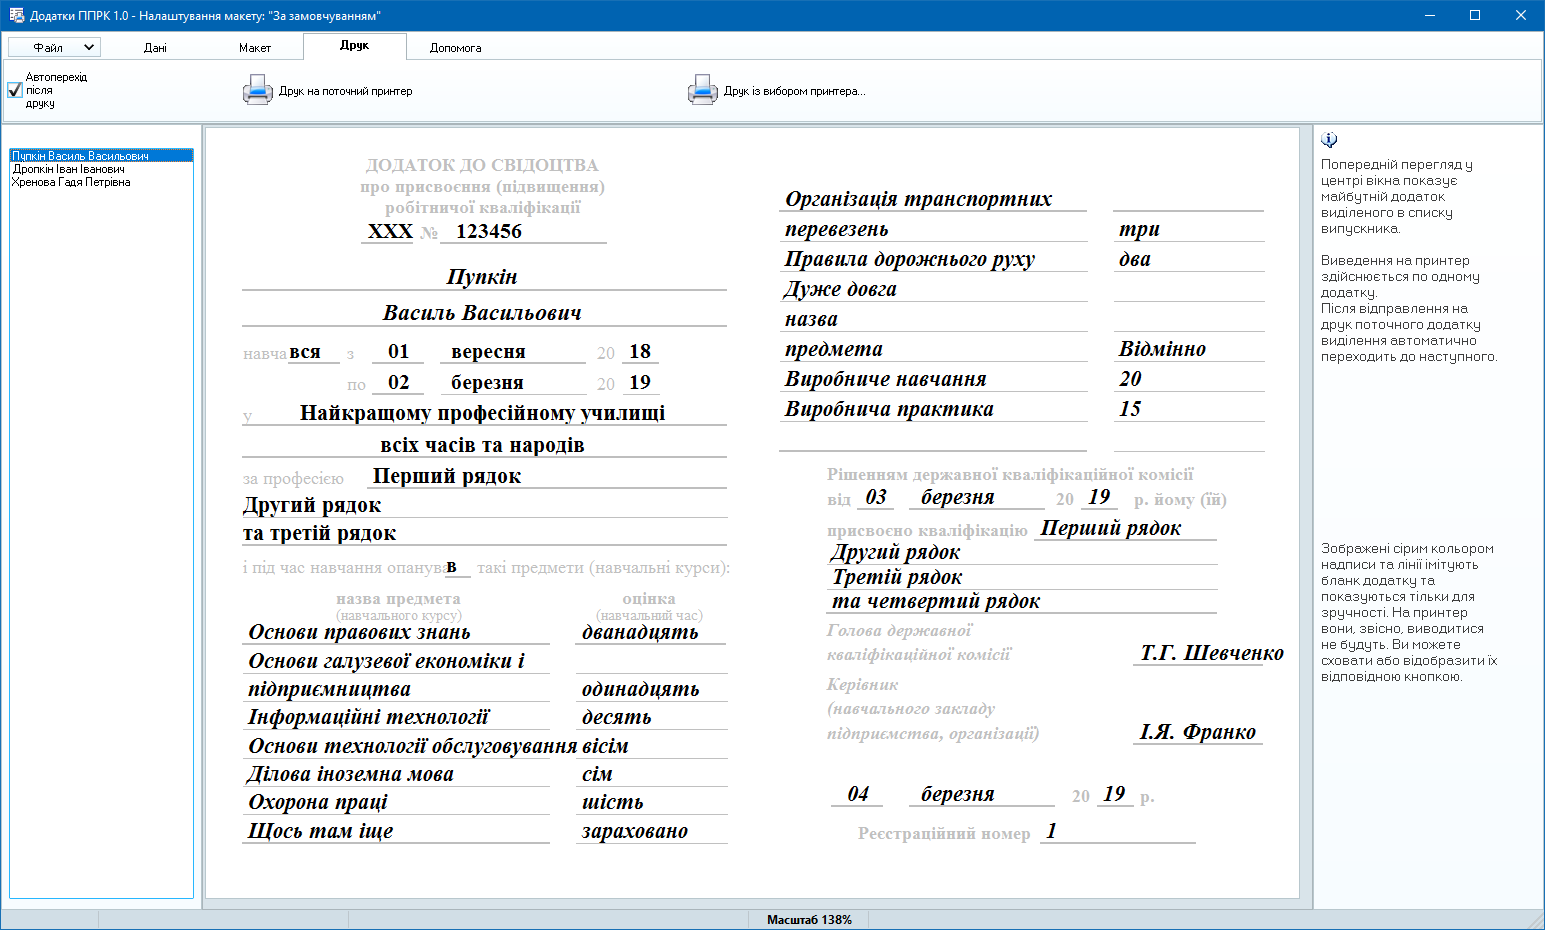
Task: Go to the Допомога tab
Action: point(455,47)
